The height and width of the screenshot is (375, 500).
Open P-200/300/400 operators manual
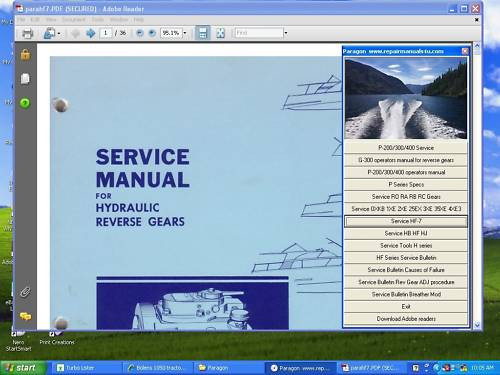tap(406, 172)
